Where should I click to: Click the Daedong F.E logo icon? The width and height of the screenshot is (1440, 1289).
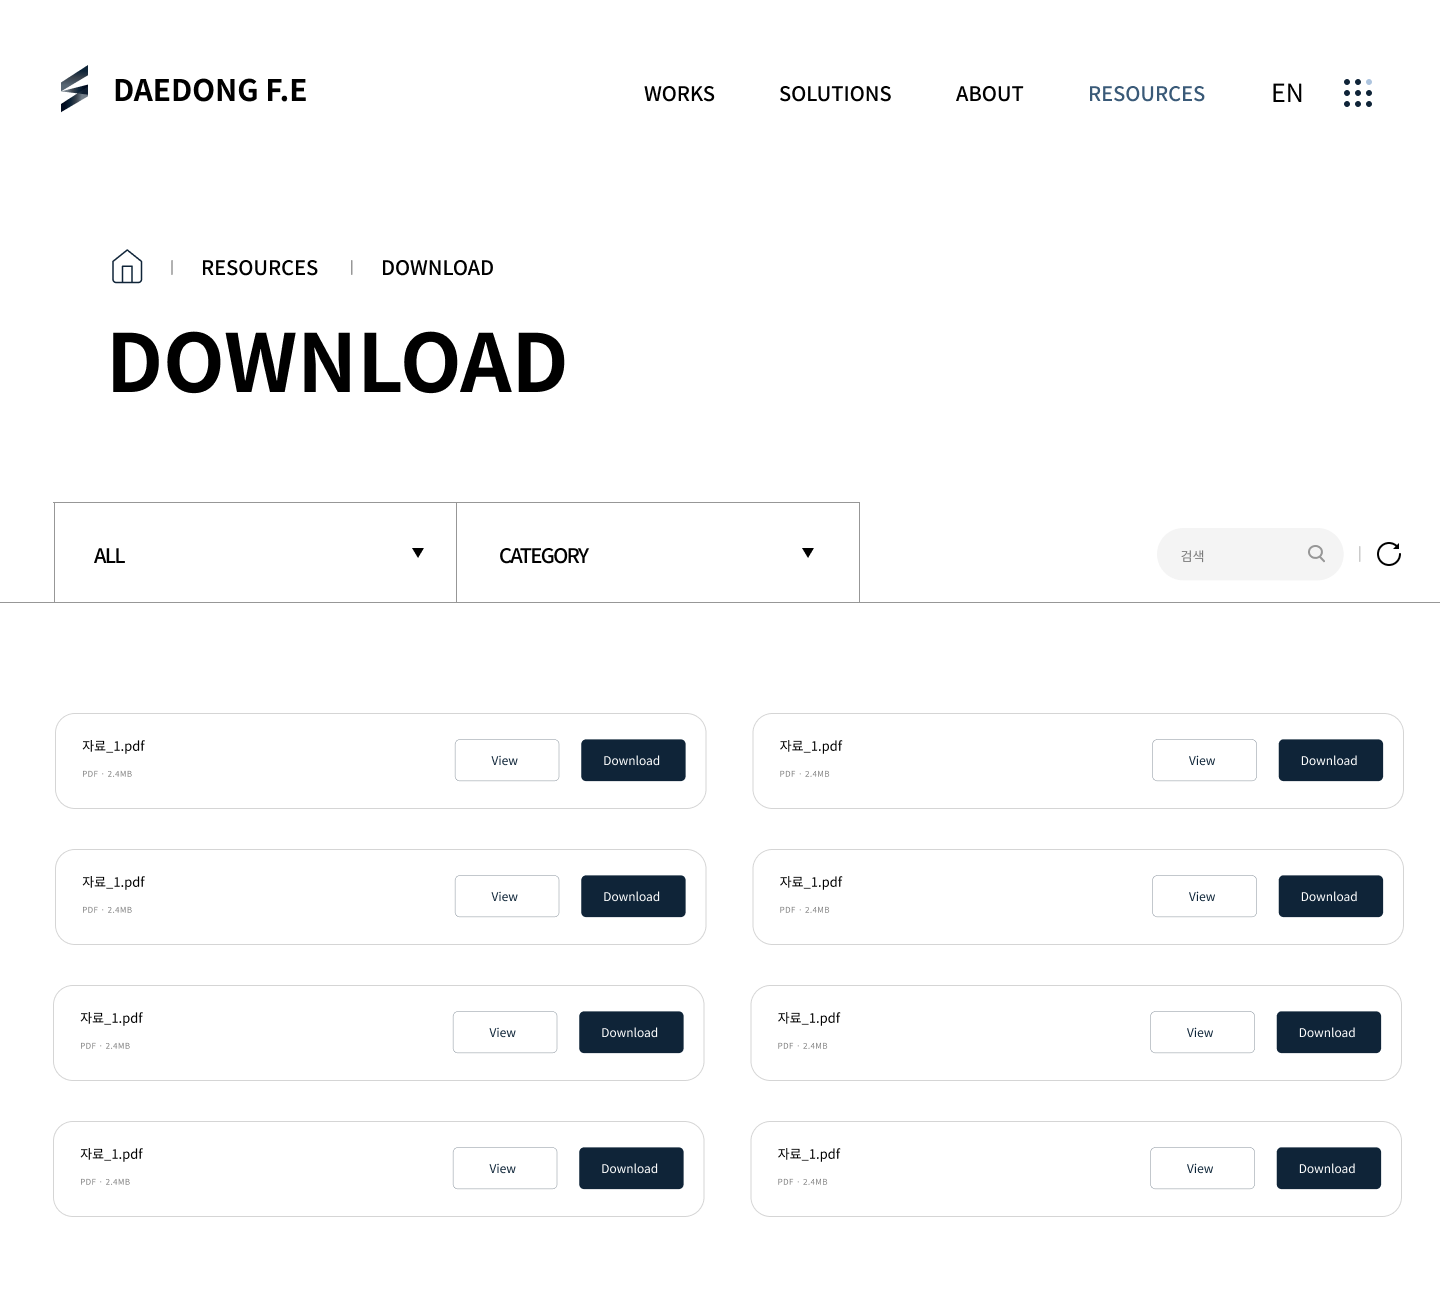[x=75, y=89]
